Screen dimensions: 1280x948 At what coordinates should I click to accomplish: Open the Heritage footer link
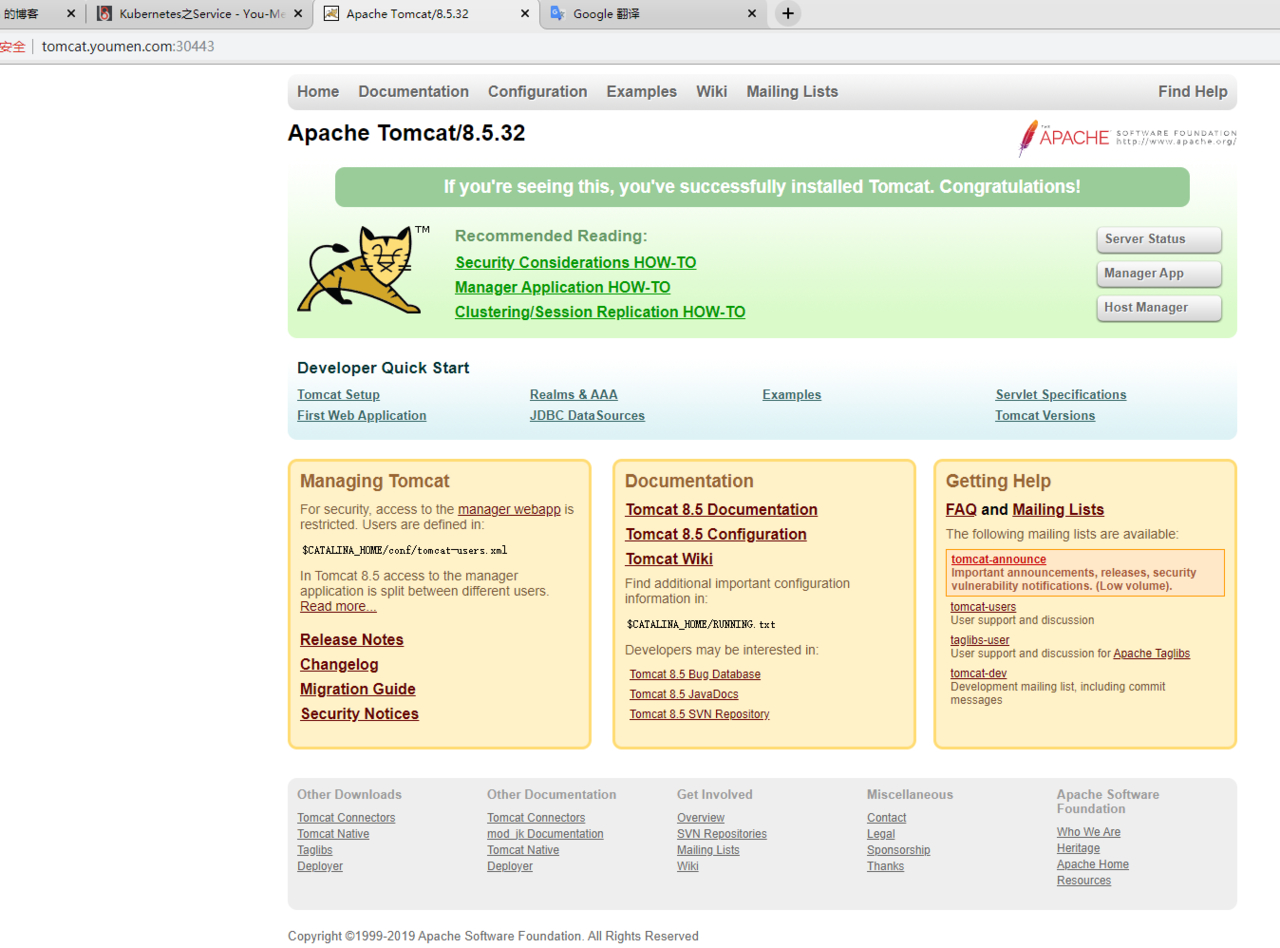pos(1078,848)
